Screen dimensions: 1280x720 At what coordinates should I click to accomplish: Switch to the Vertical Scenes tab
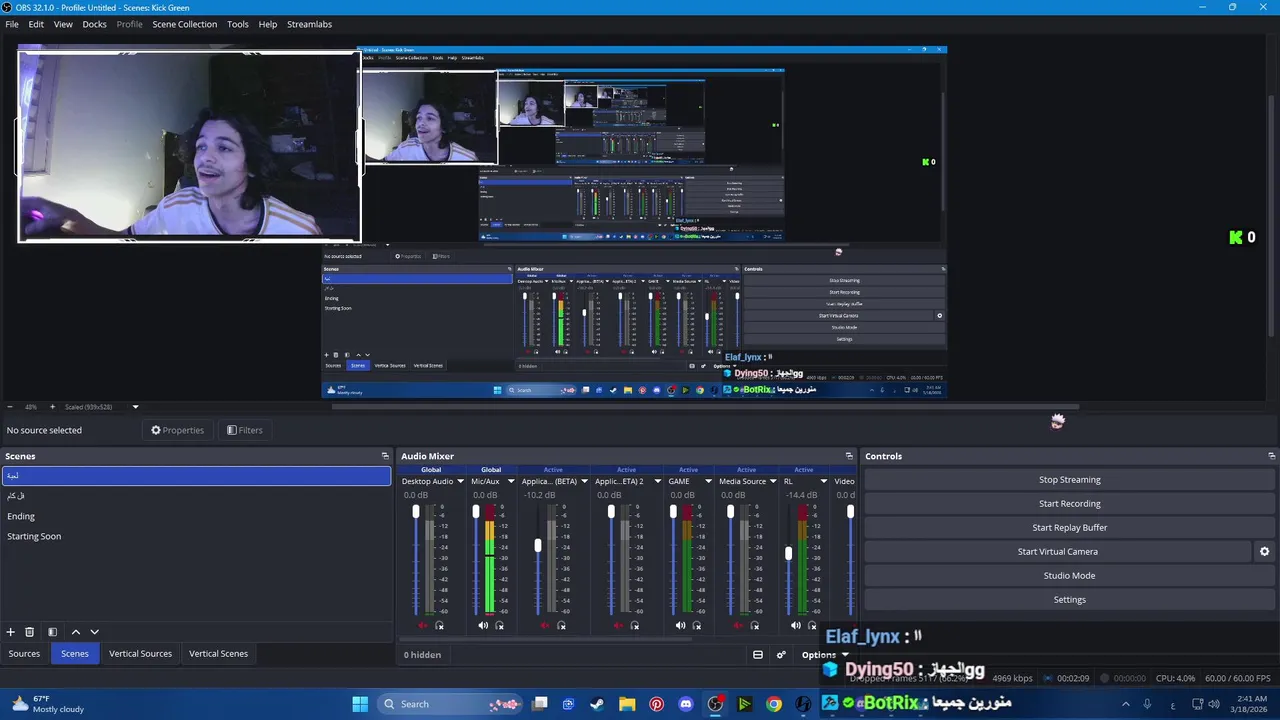coord(218,654)
